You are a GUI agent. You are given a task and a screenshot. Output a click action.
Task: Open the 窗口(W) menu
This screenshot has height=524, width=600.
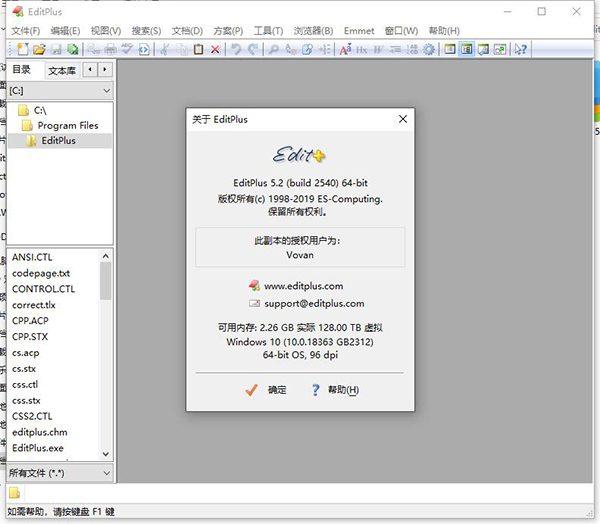click(x=401, y=31)
